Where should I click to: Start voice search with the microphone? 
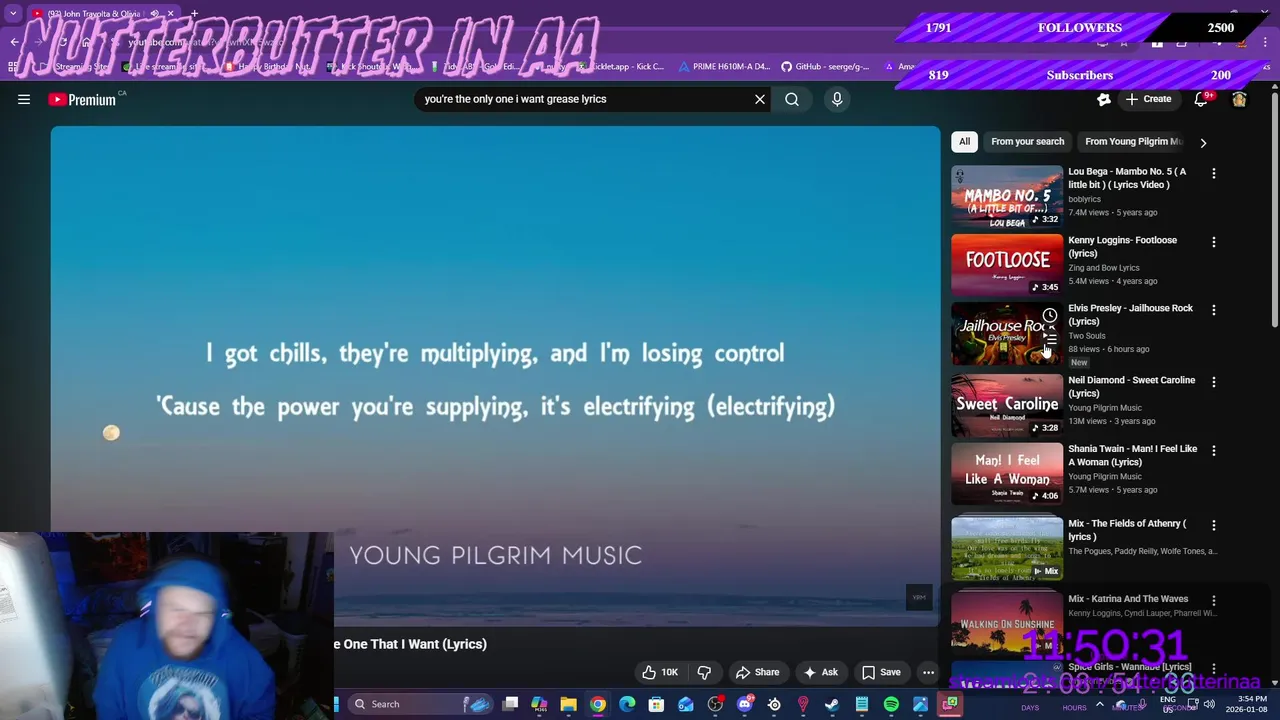coord(837,99)
